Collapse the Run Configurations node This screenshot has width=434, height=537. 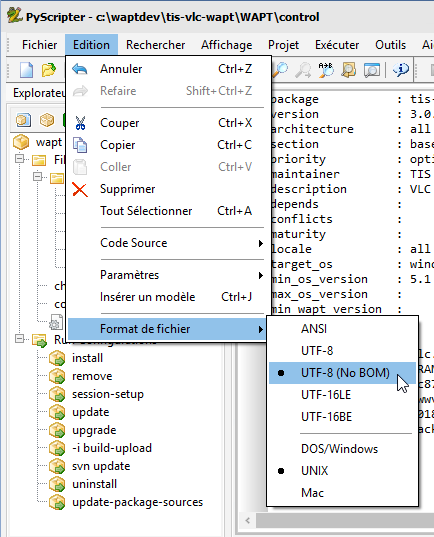point(20,339)
